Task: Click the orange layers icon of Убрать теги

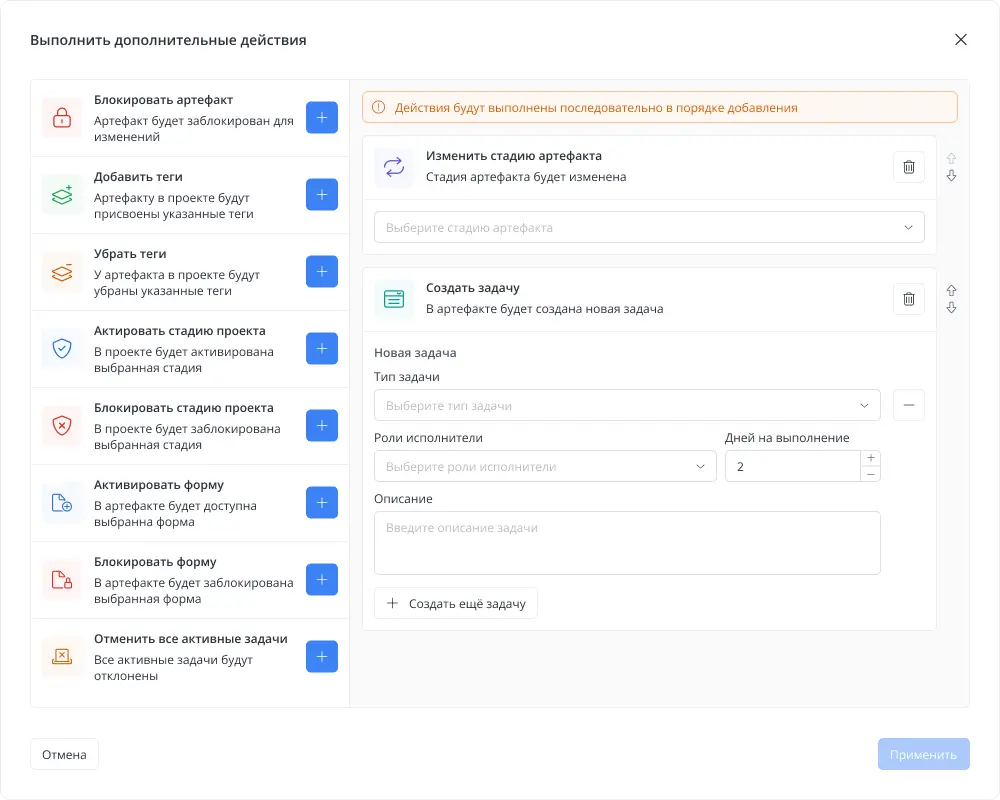Action: 62,272
